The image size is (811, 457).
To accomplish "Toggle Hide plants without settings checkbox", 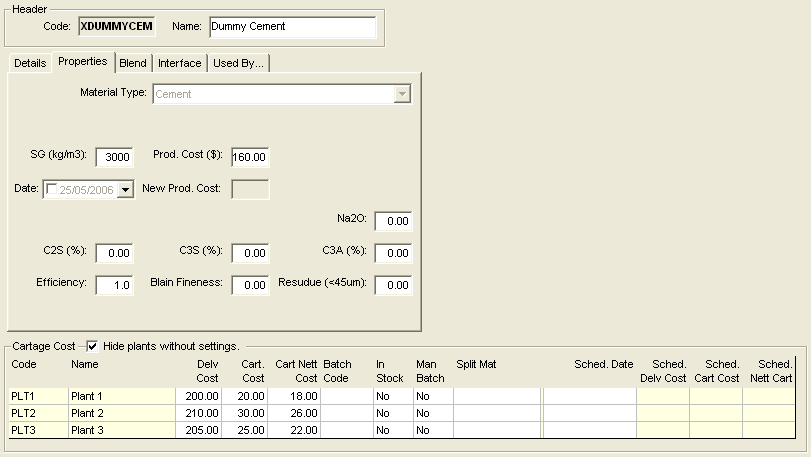I will [92, 346].
